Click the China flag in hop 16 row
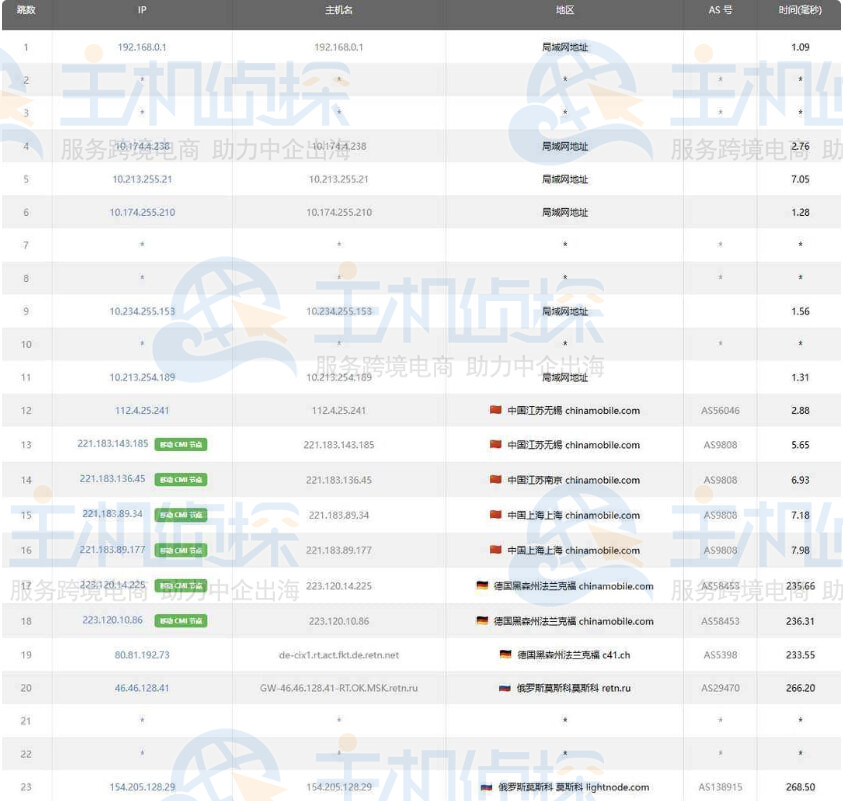Image resolution: width=843 pixels, height=801 pixels. coord(496,550)
